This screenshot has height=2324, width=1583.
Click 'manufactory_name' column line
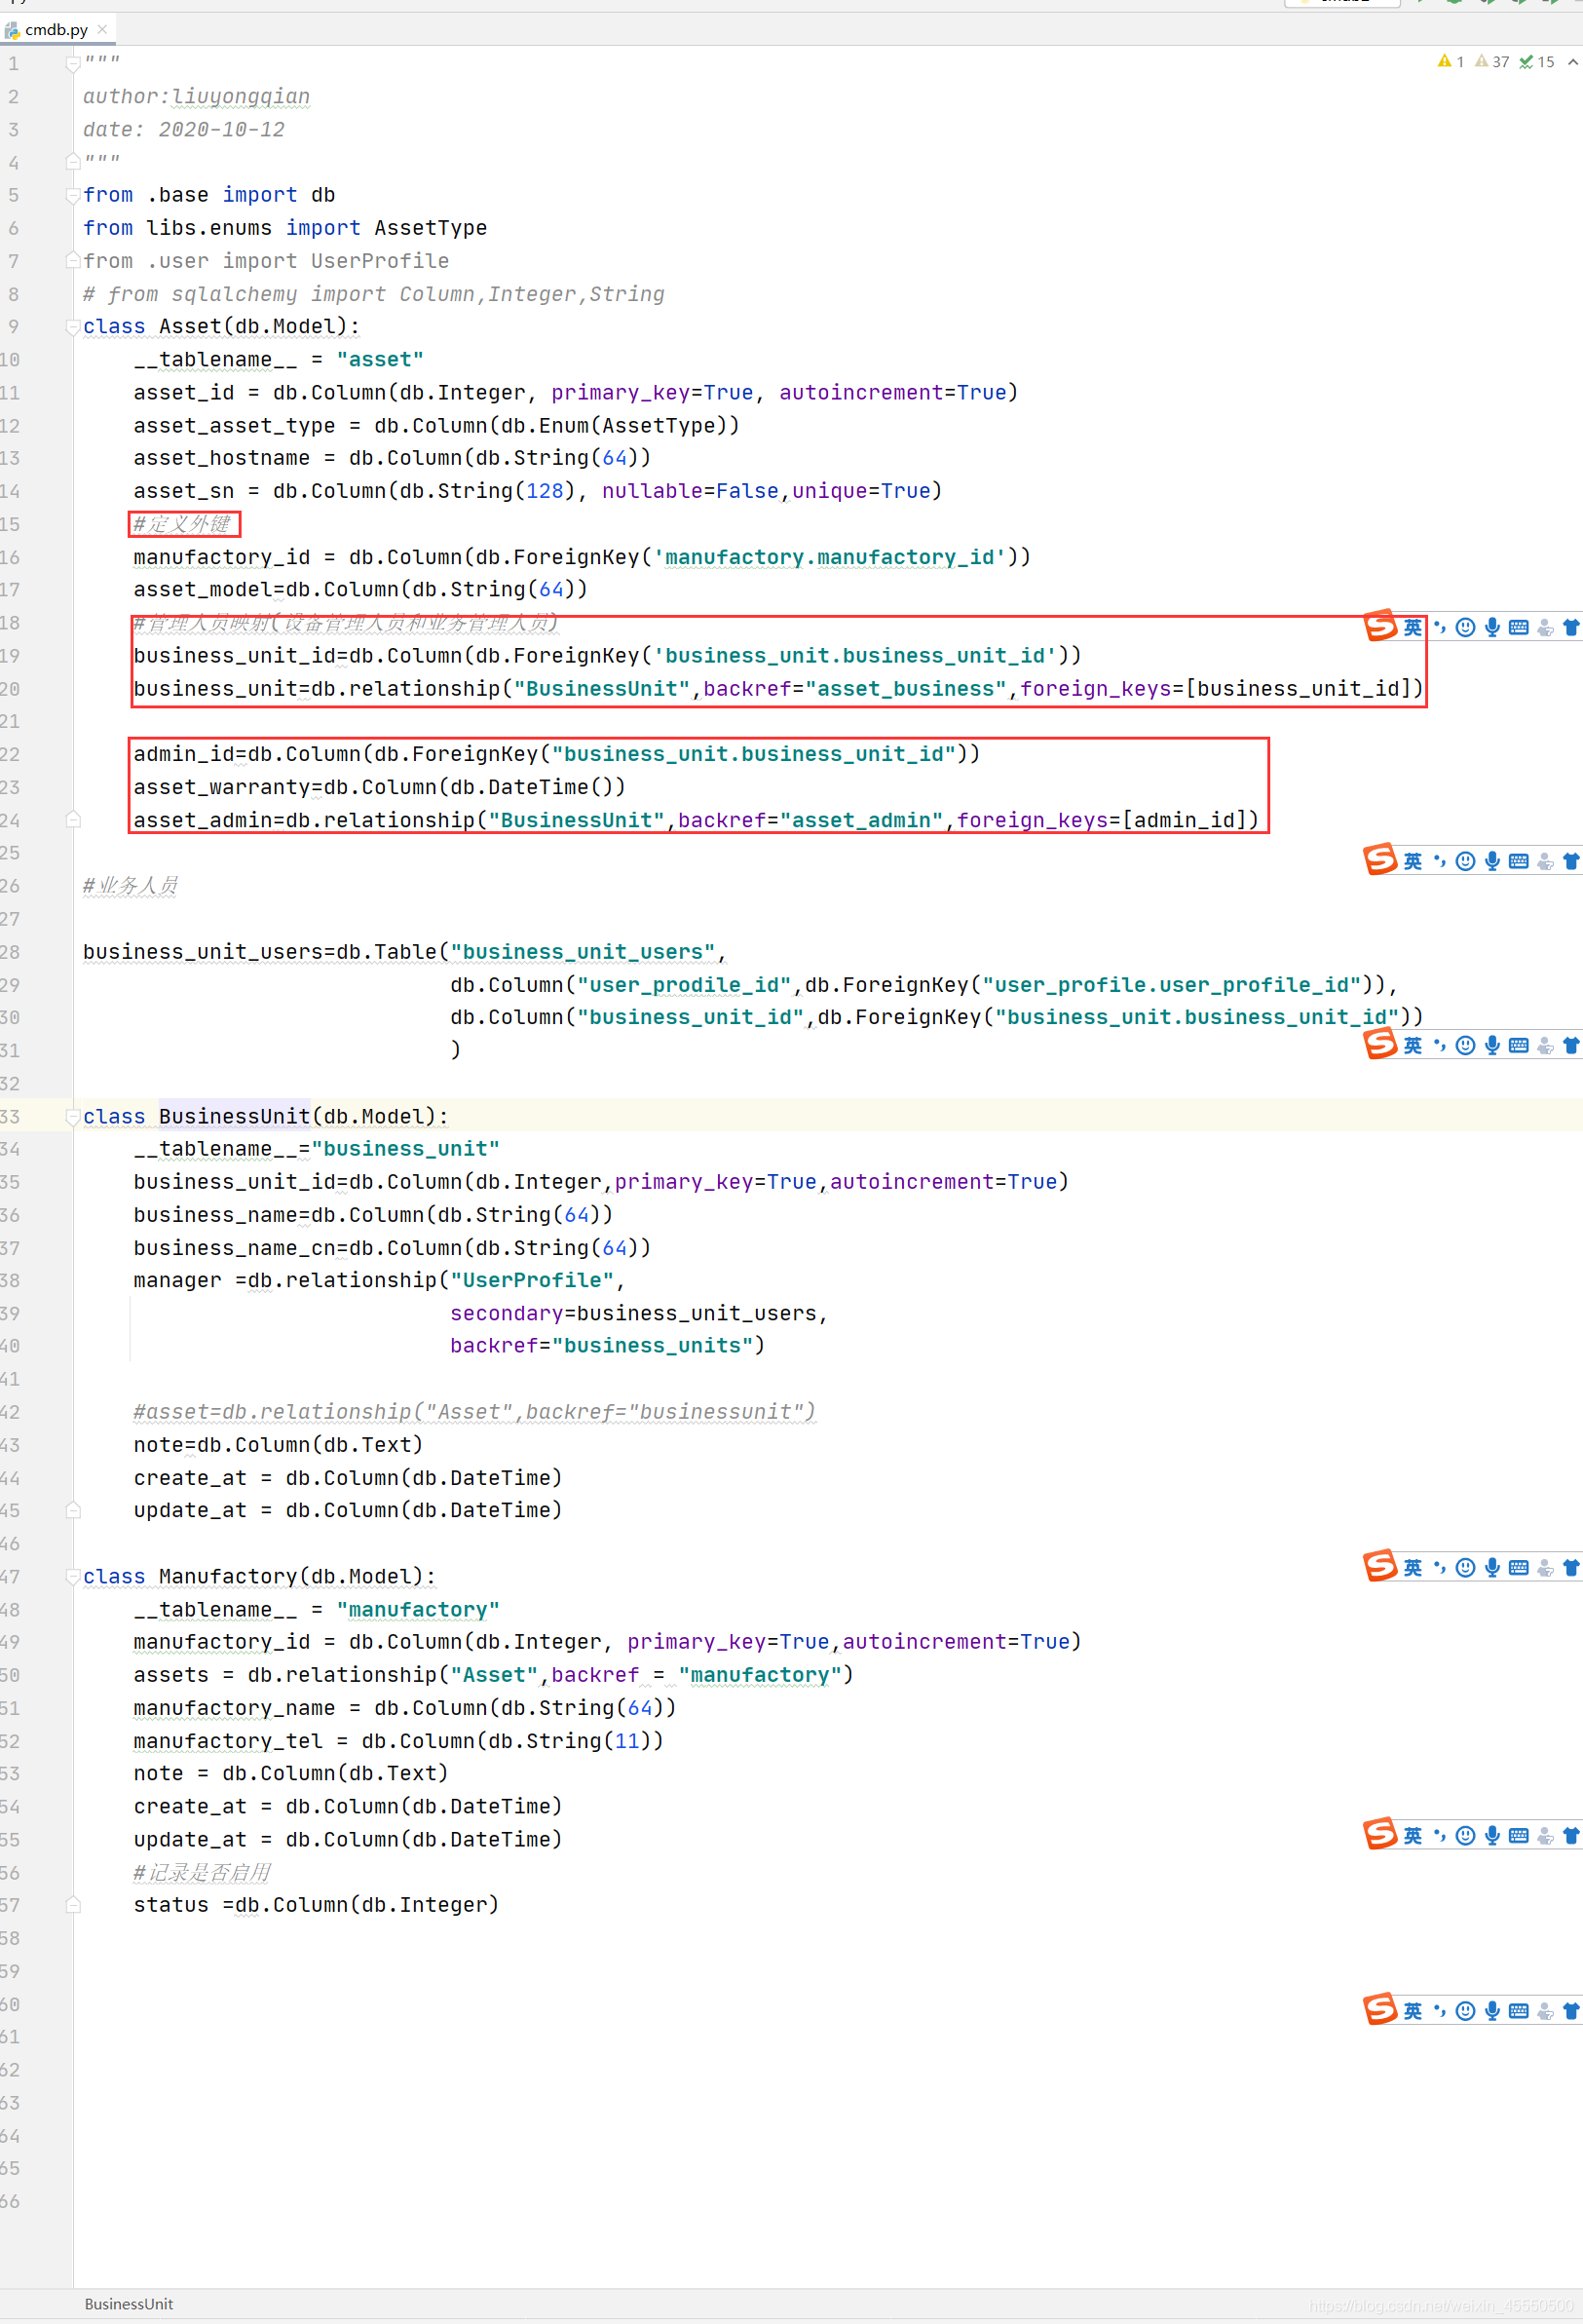tap(405, 1707)
